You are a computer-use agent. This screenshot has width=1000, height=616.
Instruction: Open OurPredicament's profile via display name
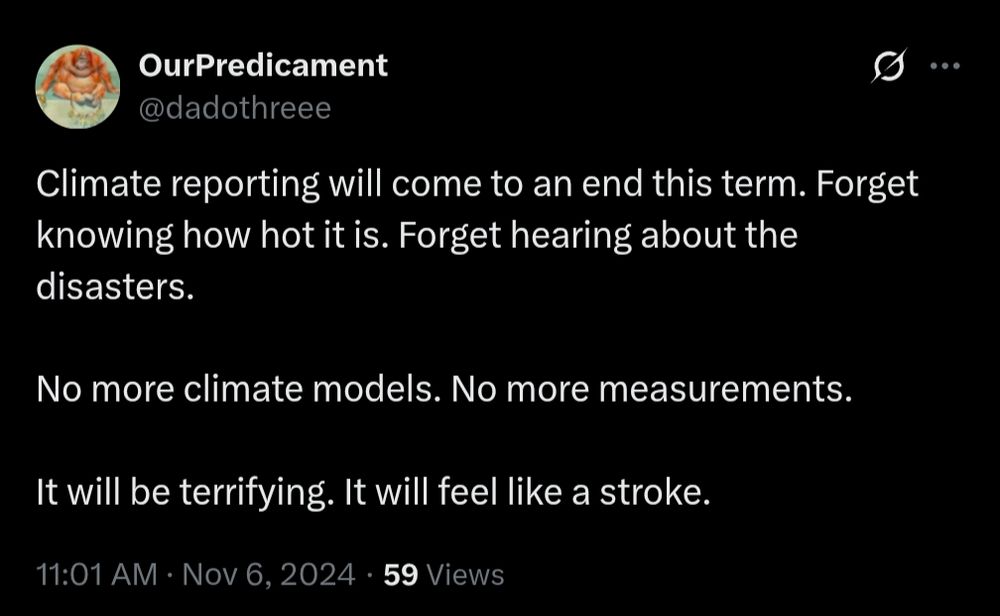[x=263, y=65]
